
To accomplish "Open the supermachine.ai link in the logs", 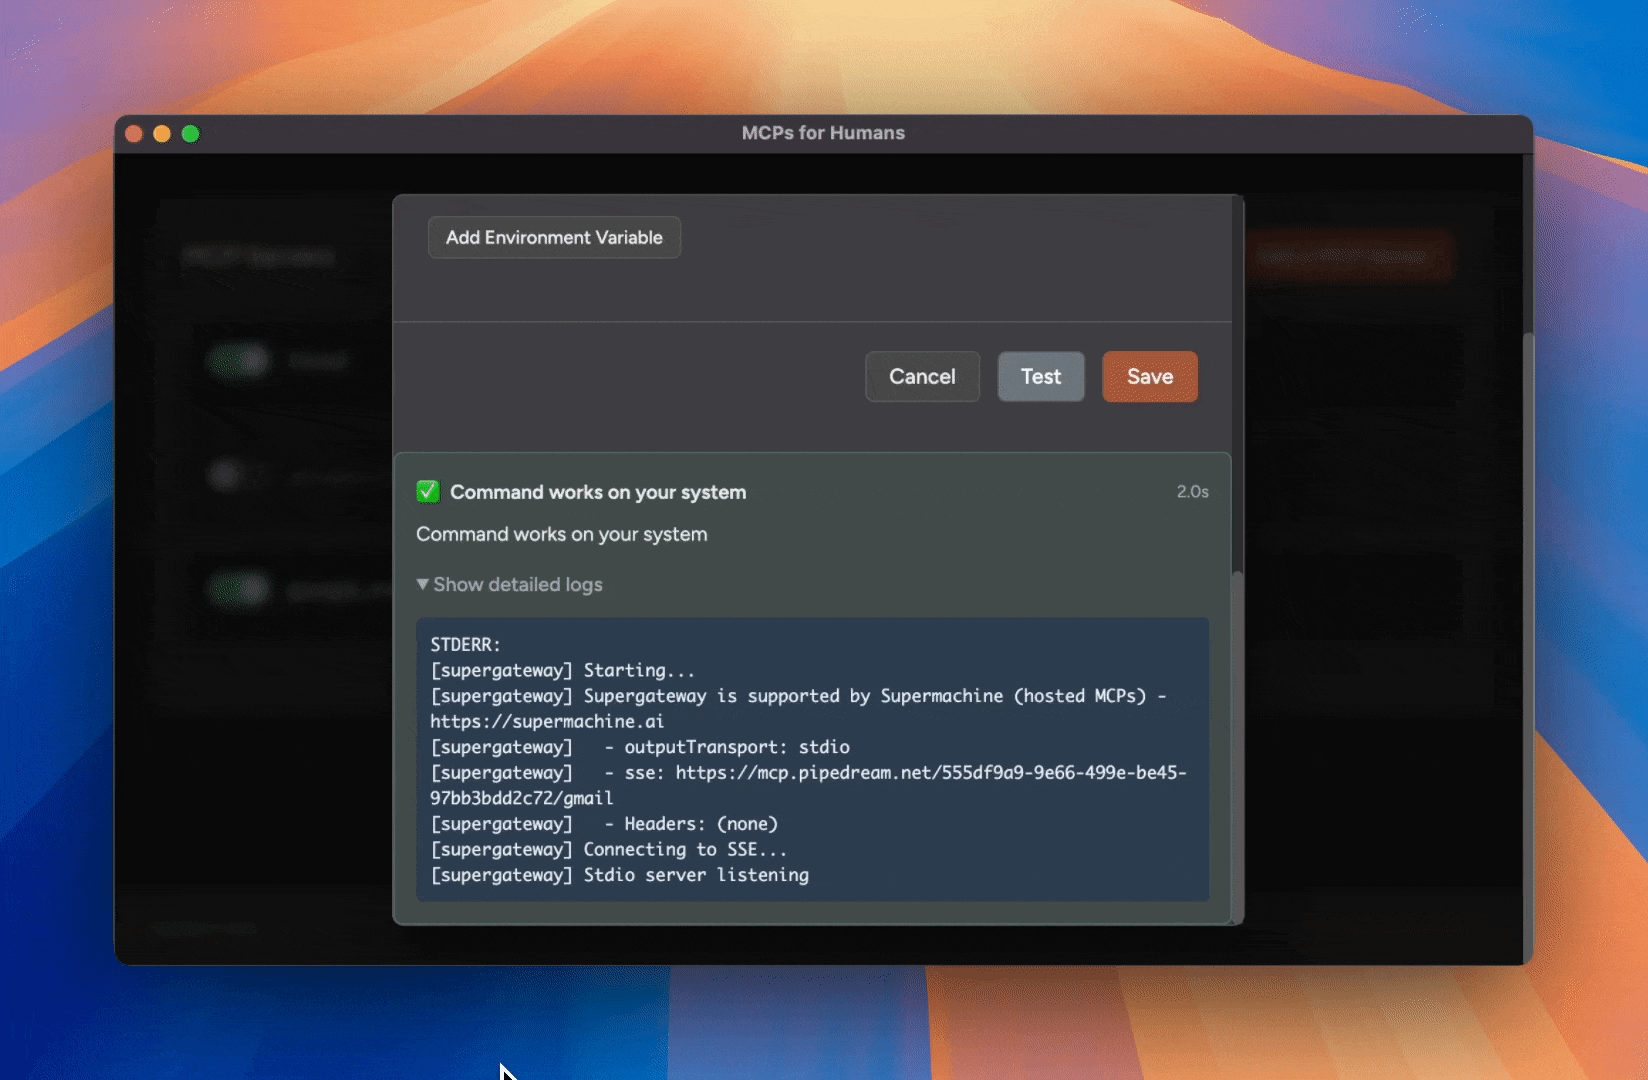I will click(x=546, y=721).
